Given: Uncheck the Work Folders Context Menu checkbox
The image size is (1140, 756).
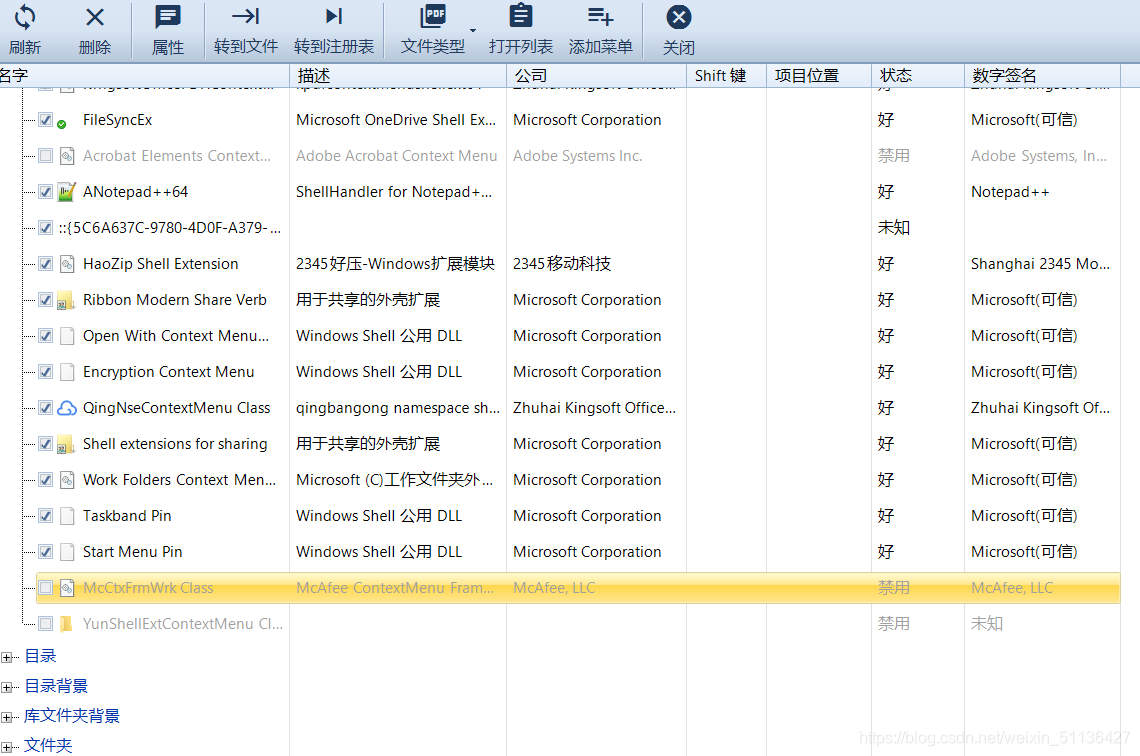Looking at the screenshot, I should coord(46,480).
